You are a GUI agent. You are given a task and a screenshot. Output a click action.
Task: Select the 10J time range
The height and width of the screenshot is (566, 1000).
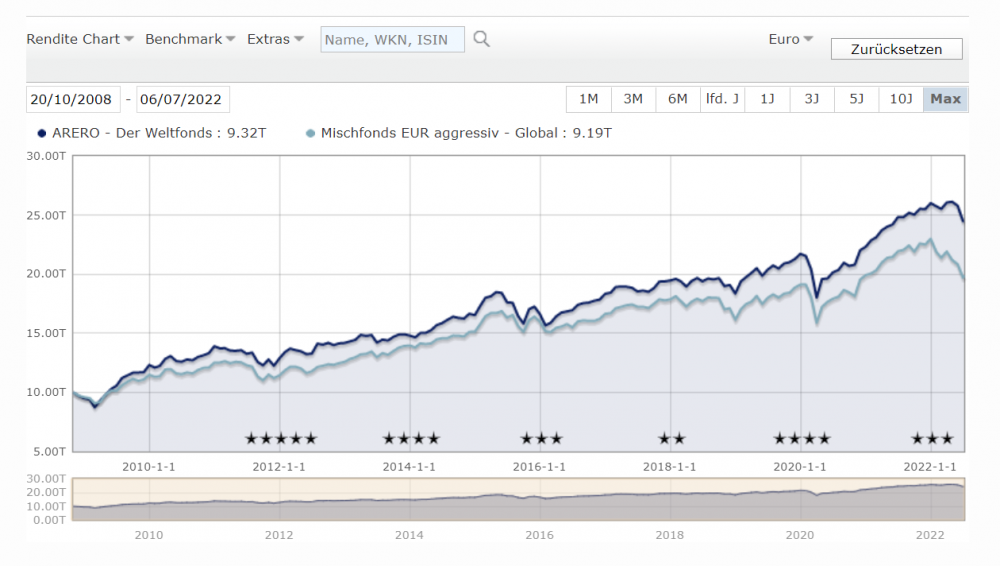pos(901,99)
